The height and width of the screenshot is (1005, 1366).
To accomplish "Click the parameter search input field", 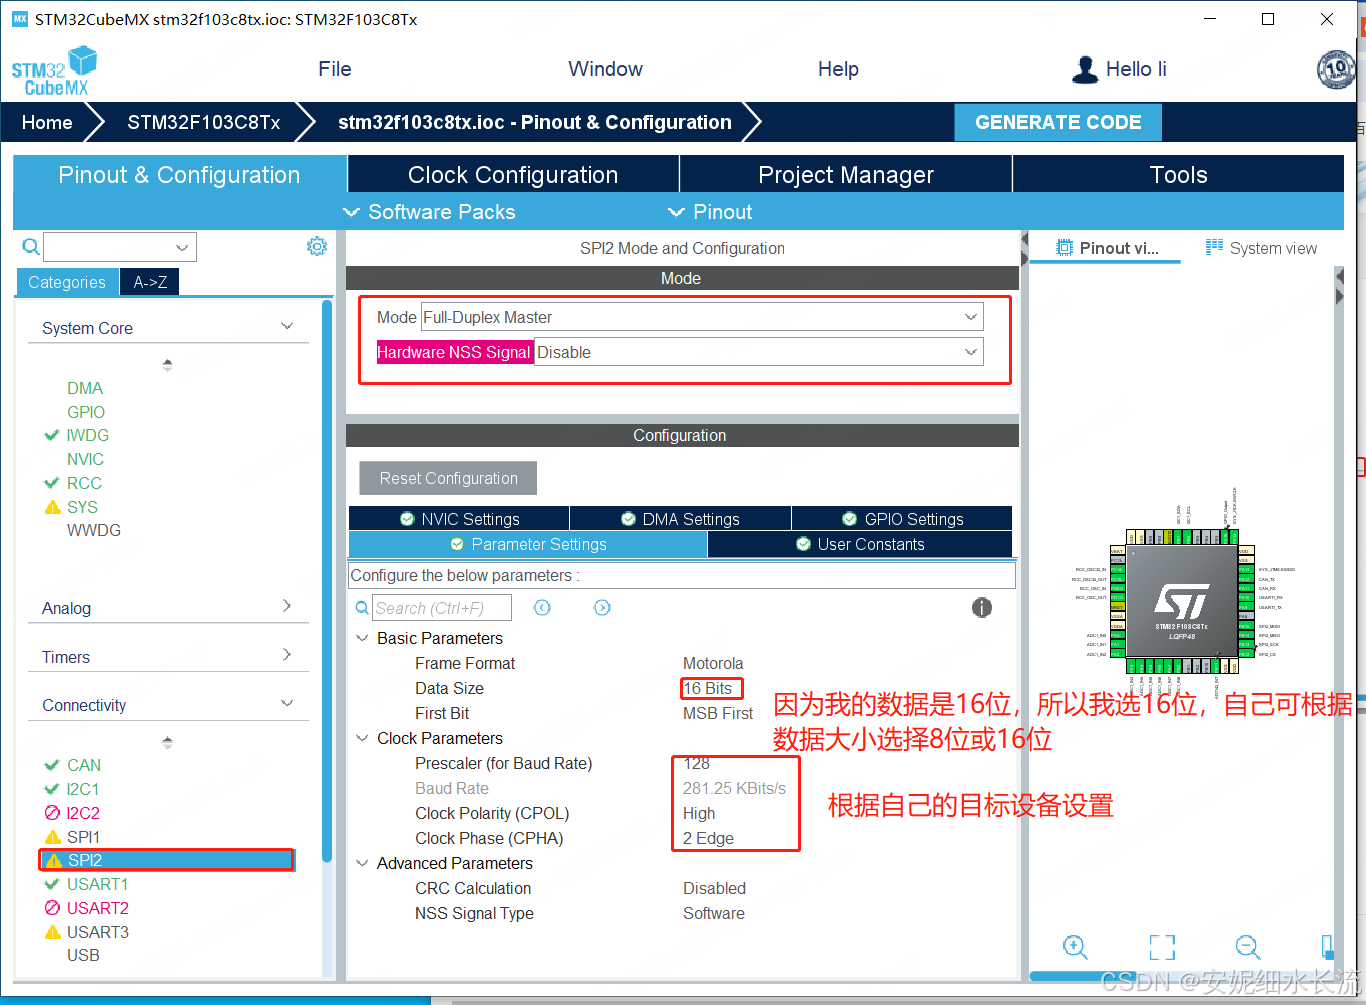I will [x=442, y=607].
